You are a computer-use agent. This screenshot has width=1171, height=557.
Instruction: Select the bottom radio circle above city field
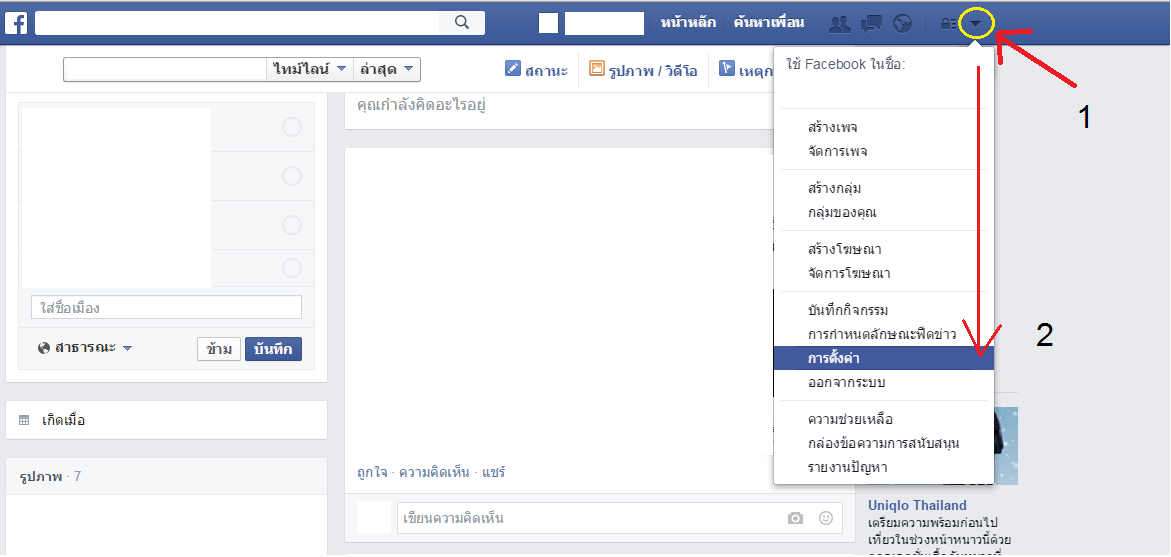[291, 268]
